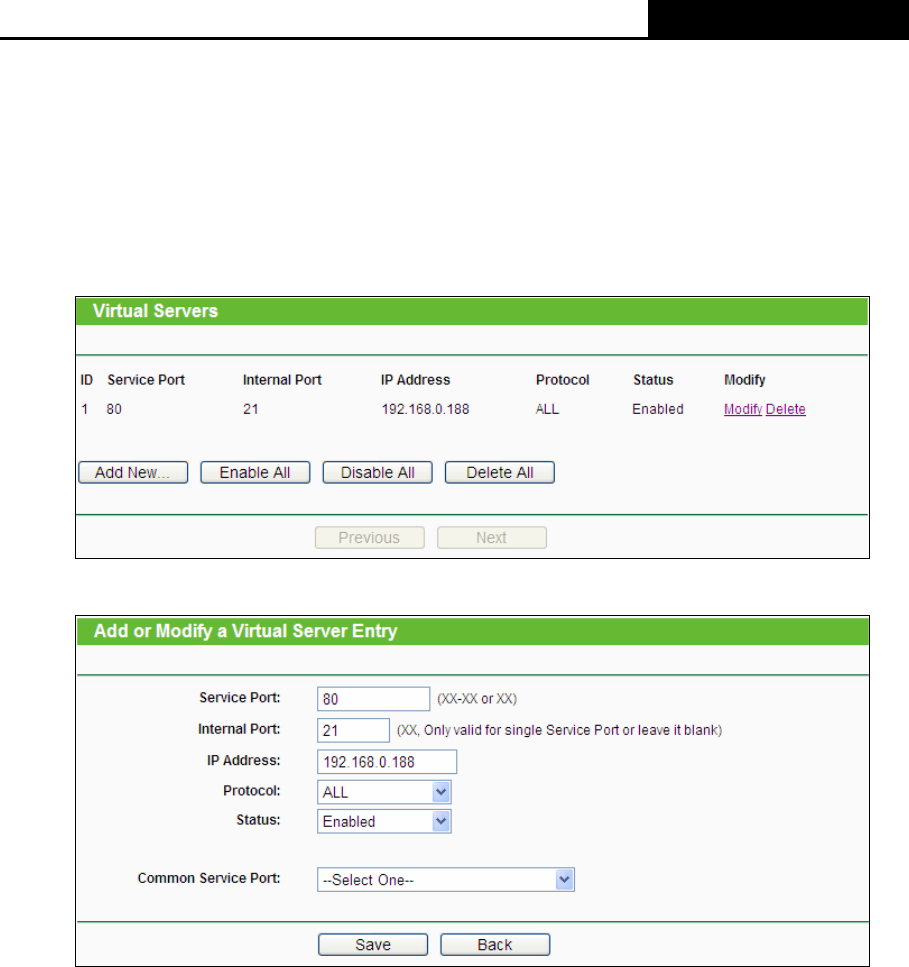Click the Enabled status cell in row 1
Image resolution: width=909 pixels, height=967 pixels.
pyautogui.click(x=658, y=409)
